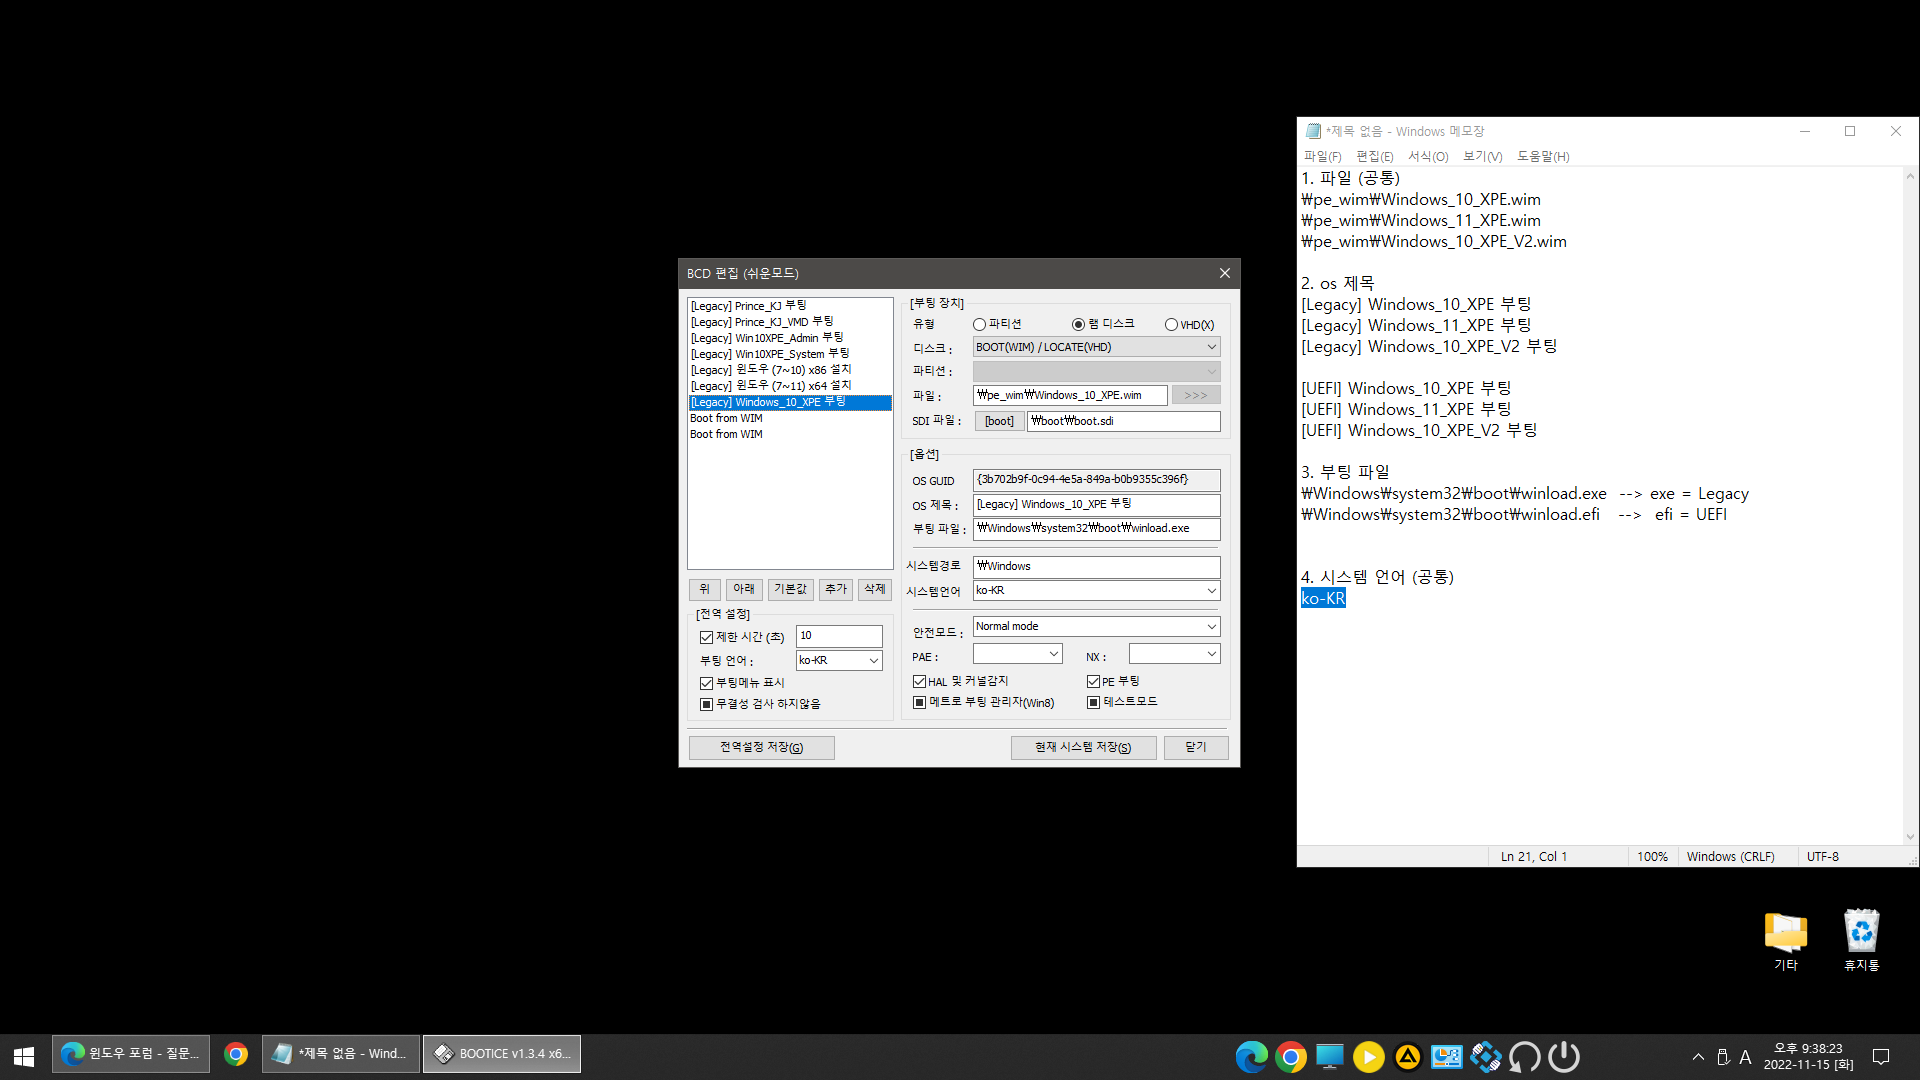Select the 파티션 radio button
The image size is (1920, 1080).
[x=980, y=325]
